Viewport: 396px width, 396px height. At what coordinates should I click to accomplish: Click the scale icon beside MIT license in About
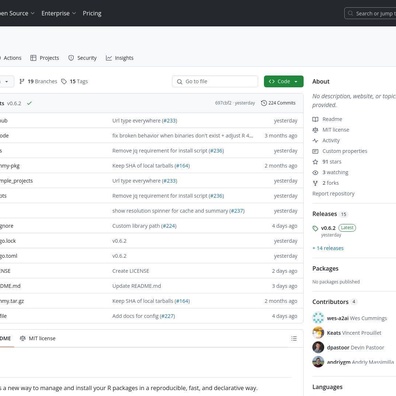click(x=315, y=130)
